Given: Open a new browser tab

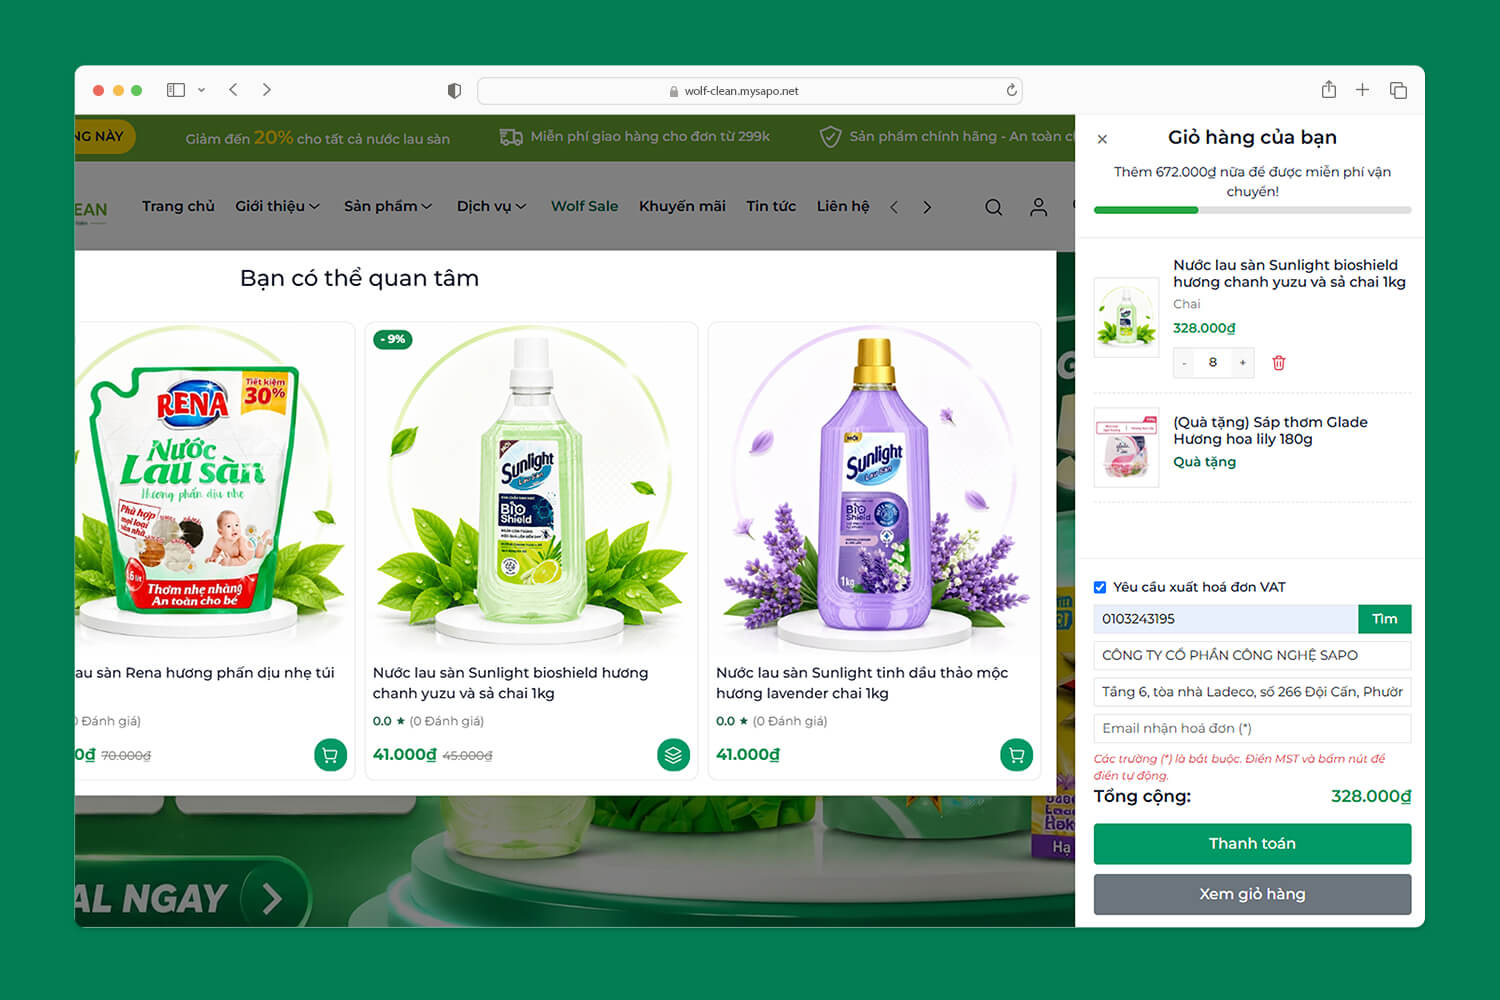Looking at the screenshot, I should tap(1362, 90).
